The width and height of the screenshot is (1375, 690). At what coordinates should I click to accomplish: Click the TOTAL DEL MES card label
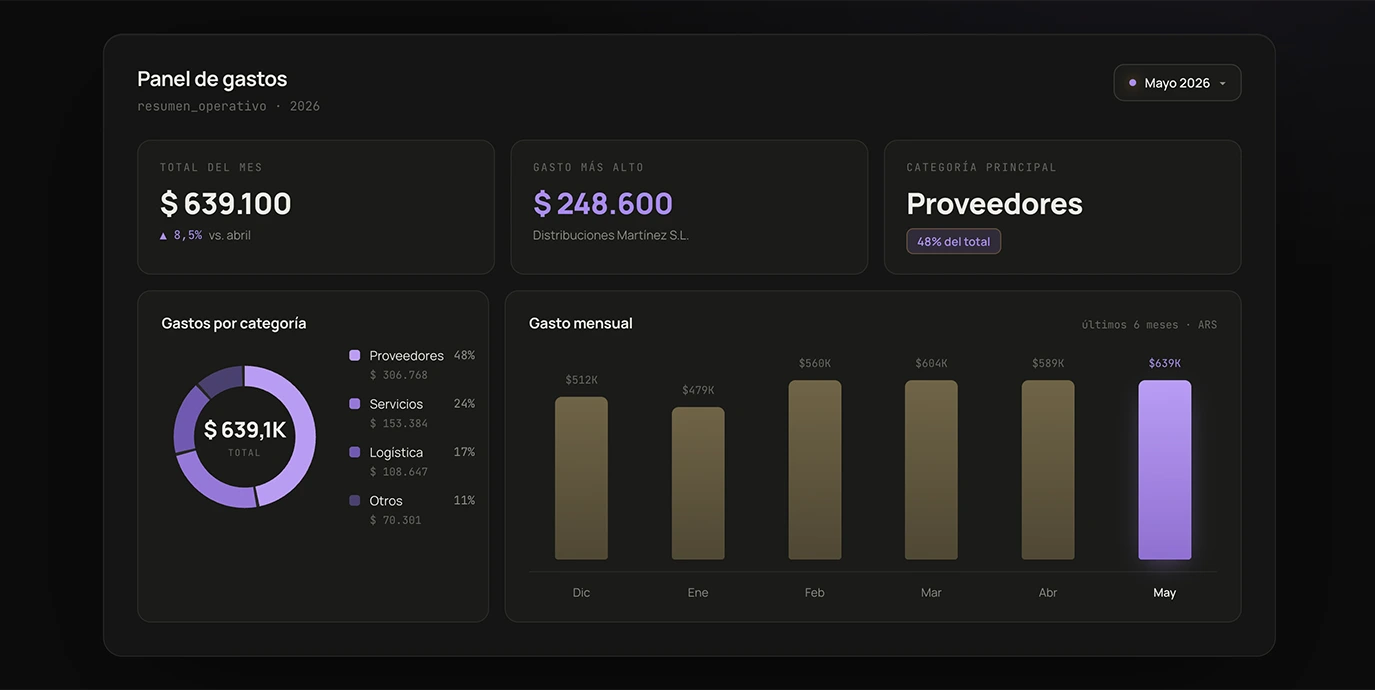click(x=211, y=167)
